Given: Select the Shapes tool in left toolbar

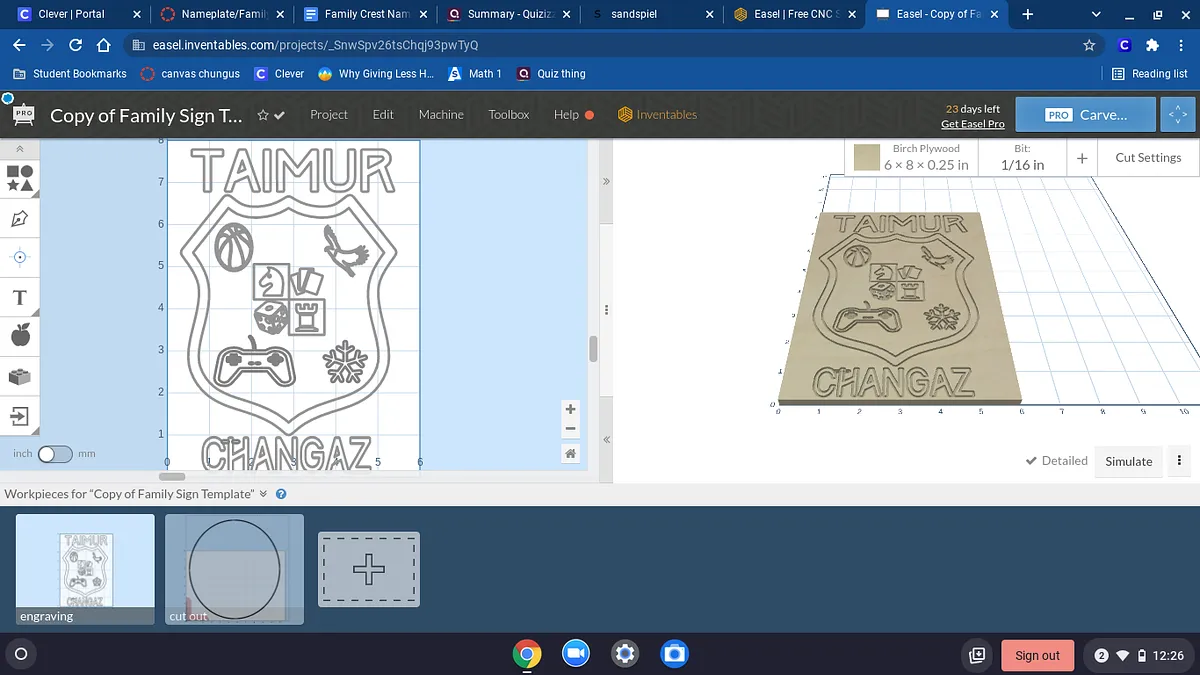Looking at the screenshot, I should tap(20, 178).
